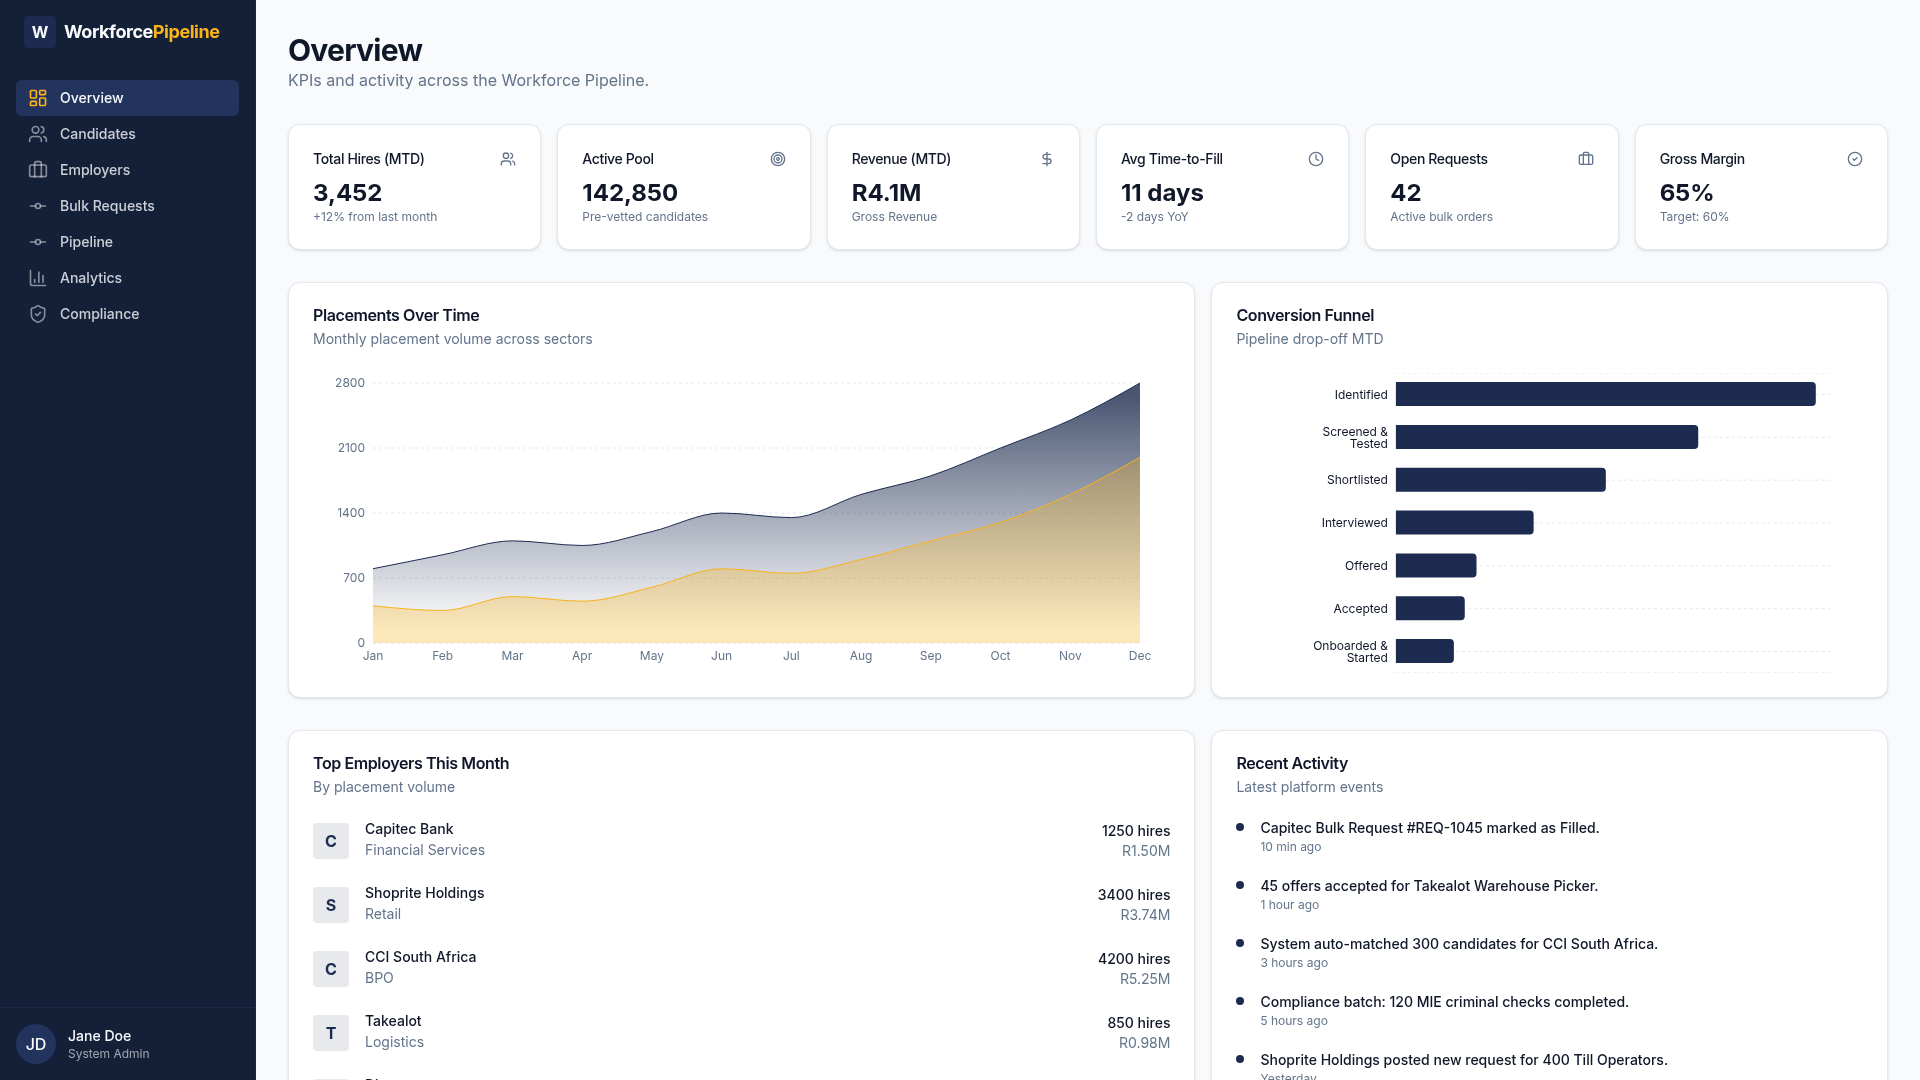
Task: Click the clock icon on Avg Time-to-Fill card
Action: pos(1316,159)
